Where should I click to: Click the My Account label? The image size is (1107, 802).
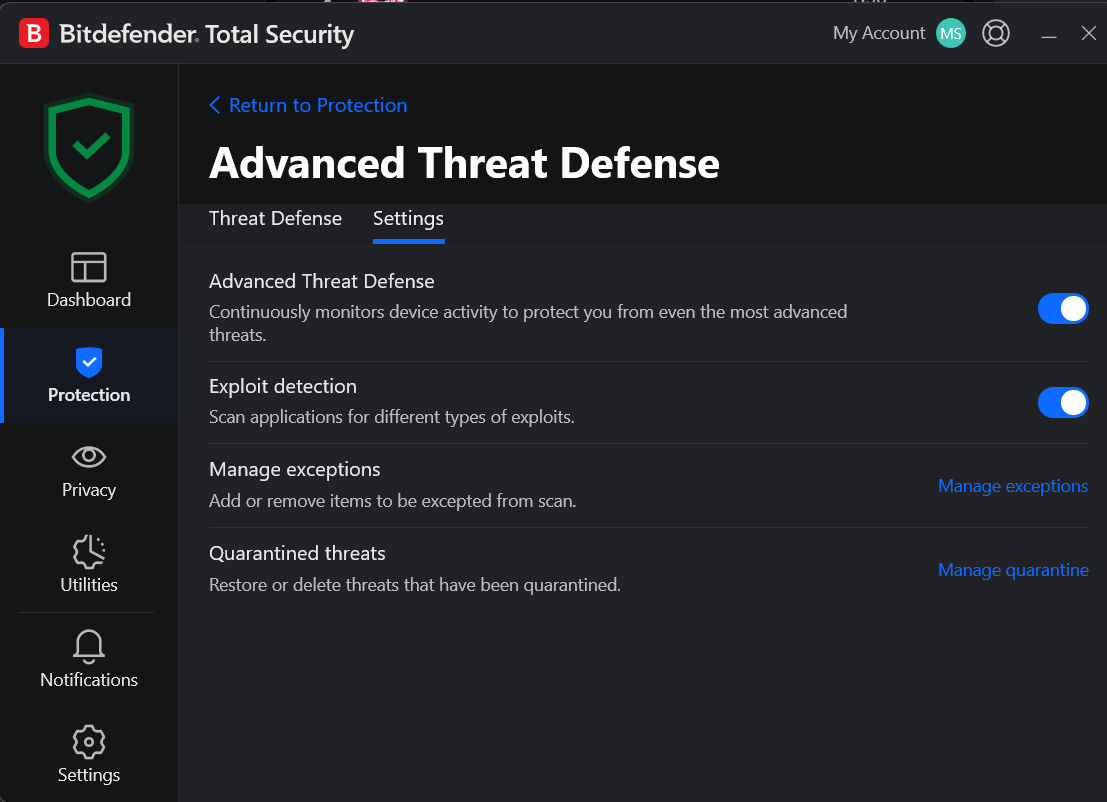878,33
